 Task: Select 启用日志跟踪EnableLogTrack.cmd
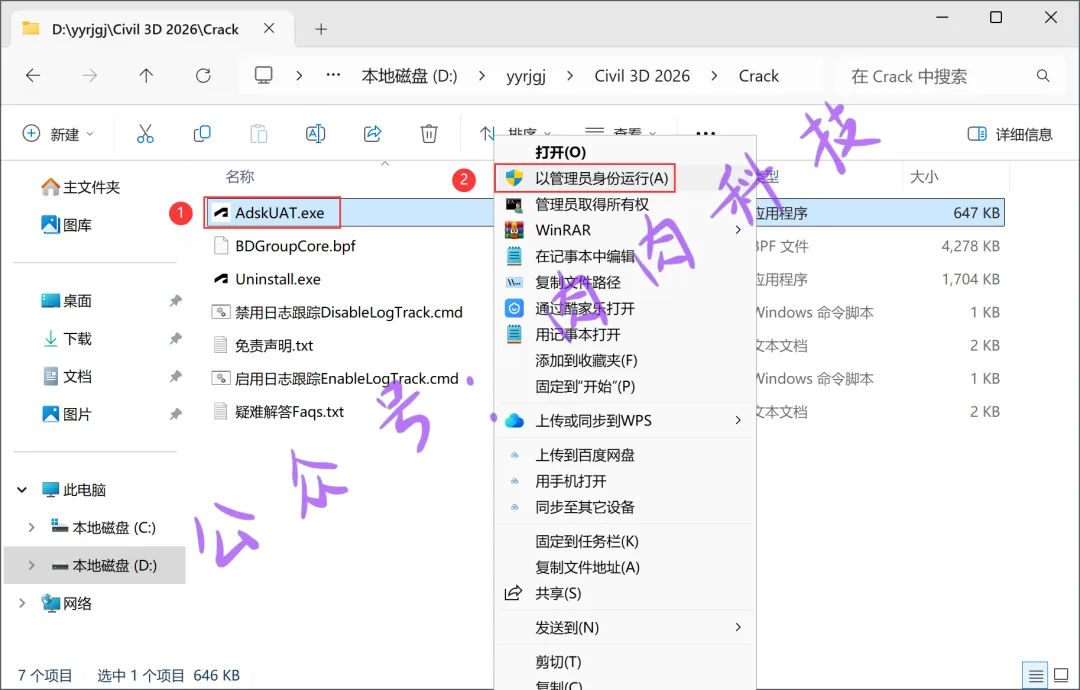[x=346, y=379]
